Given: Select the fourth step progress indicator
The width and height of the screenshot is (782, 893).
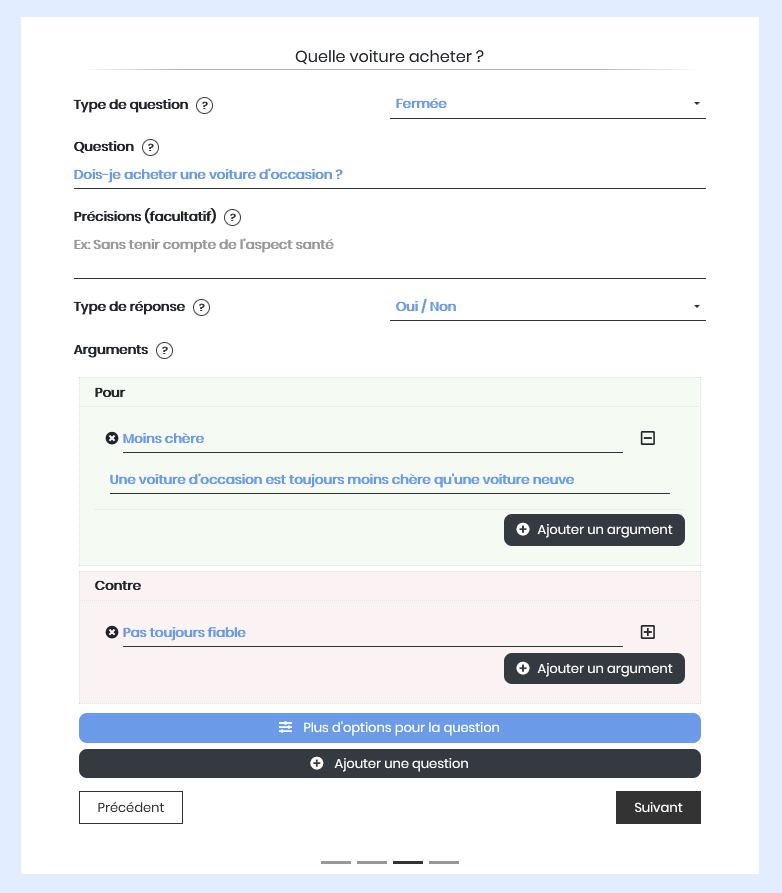Looking at the screenshot, I should coord(444,862).
